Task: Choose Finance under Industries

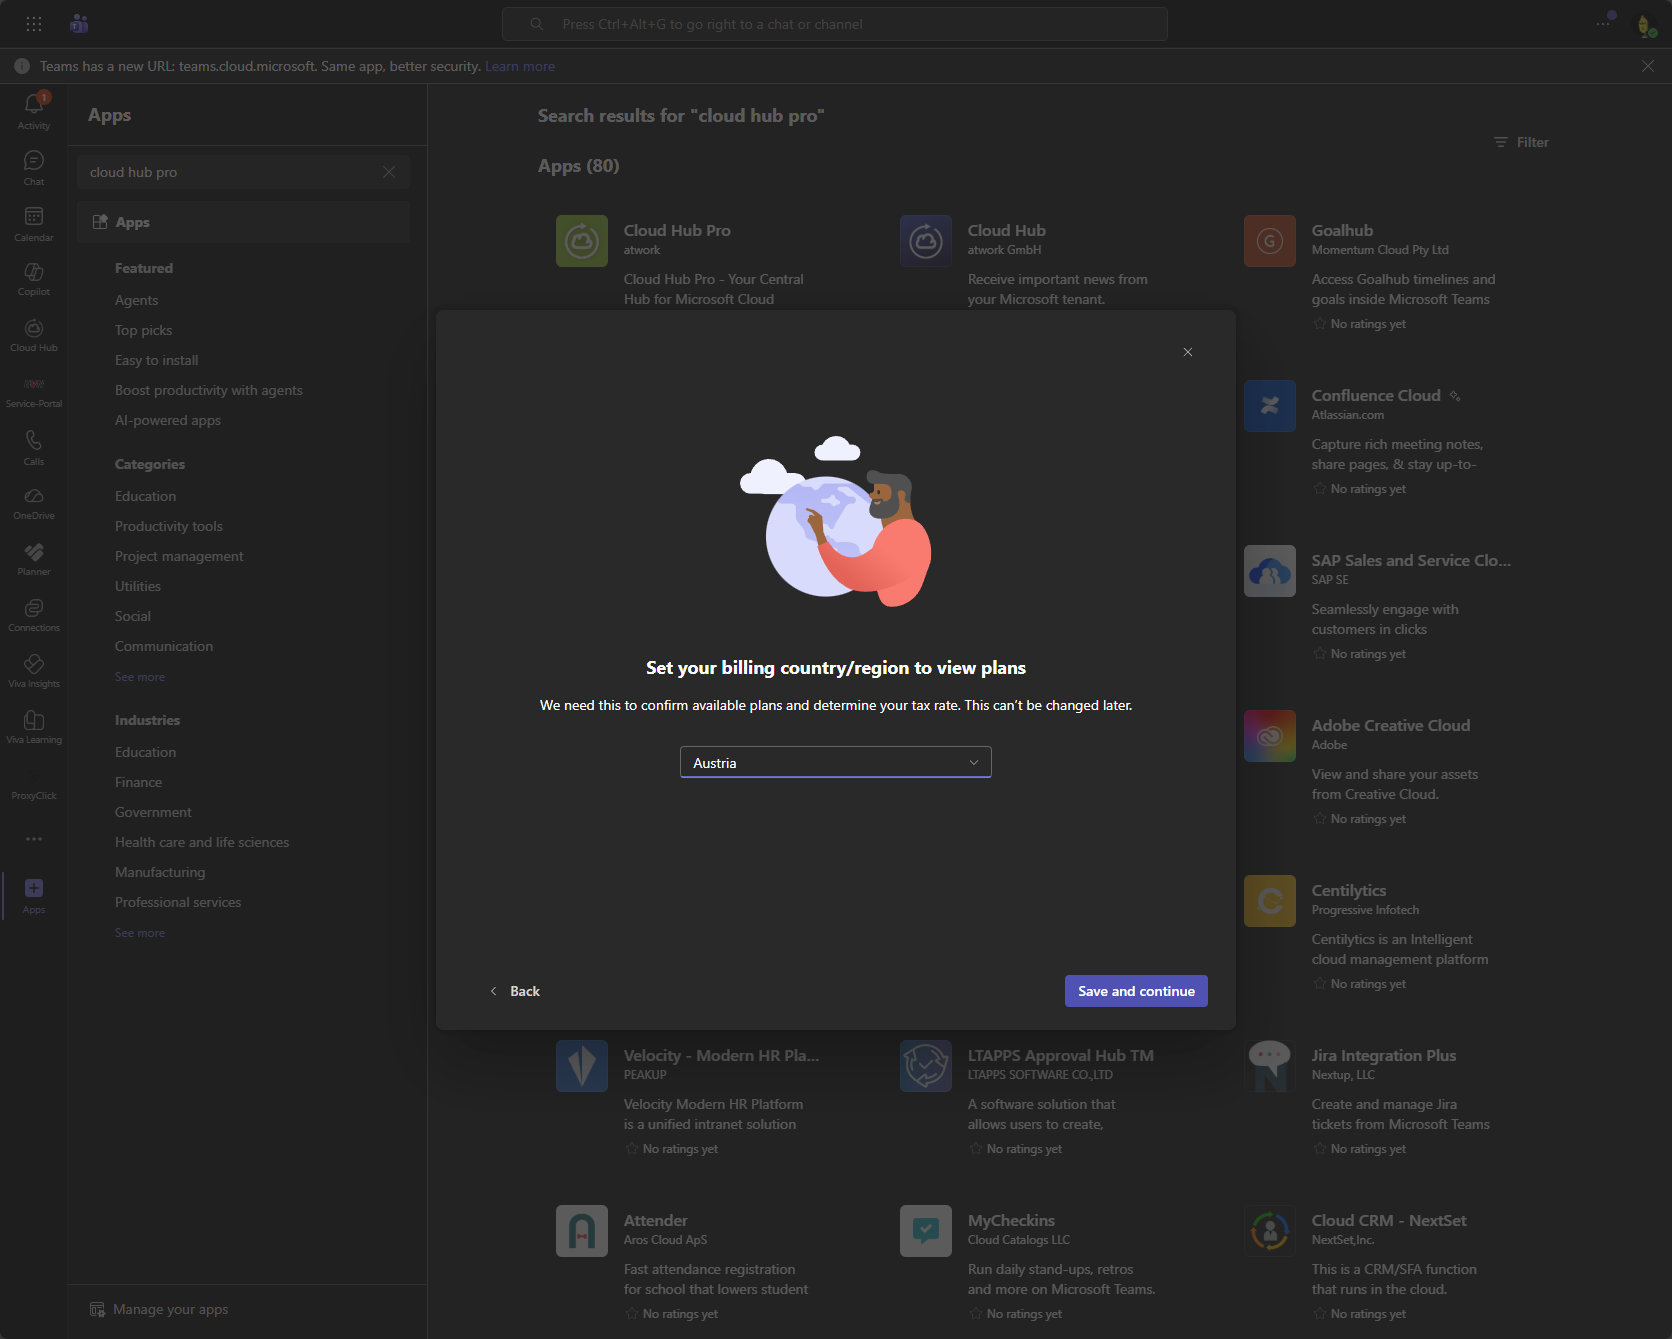Action: (x=139, y=782)
